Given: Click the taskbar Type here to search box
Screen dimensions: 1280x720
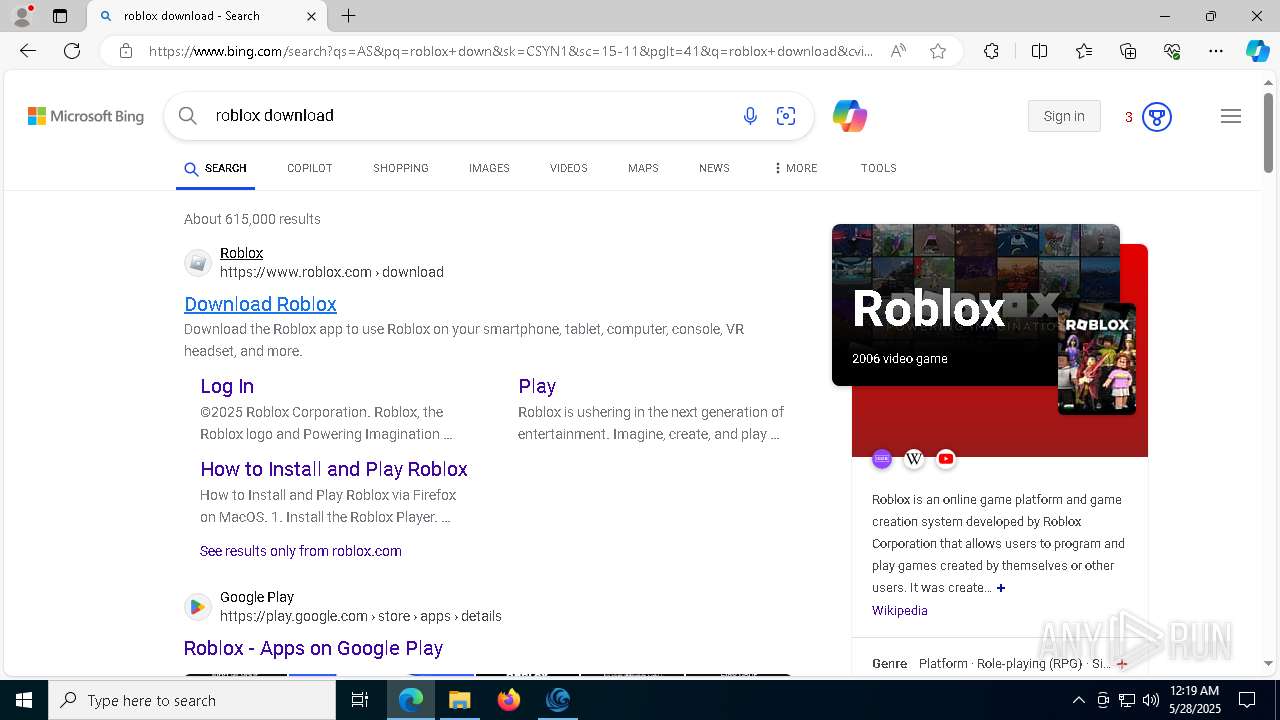Looking at the screenshot, I should (192, 700).
